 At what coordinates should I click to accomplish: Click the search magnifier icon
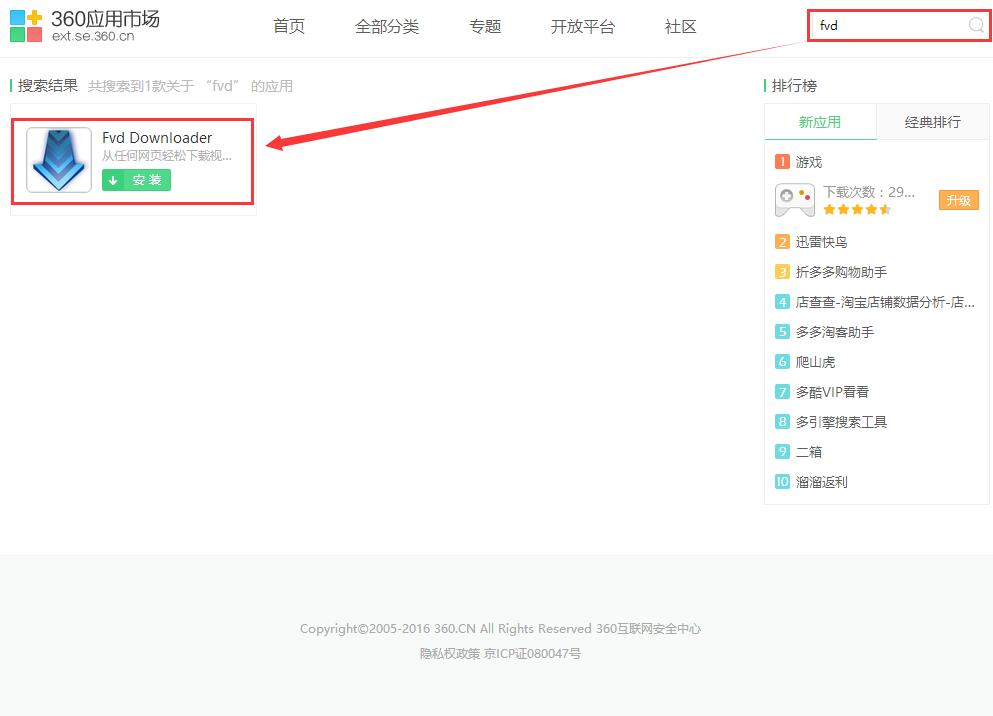coord(975,26)
